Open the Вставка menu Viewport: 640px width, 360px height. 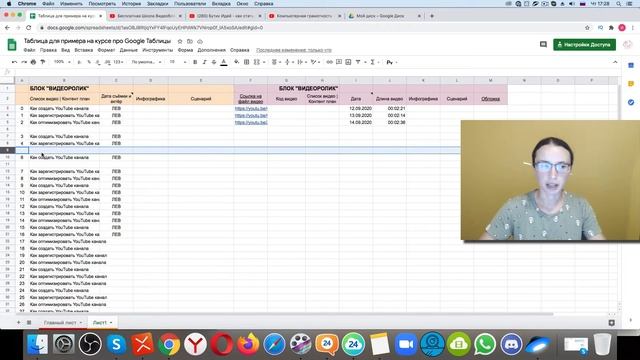(x=84, y=50)
